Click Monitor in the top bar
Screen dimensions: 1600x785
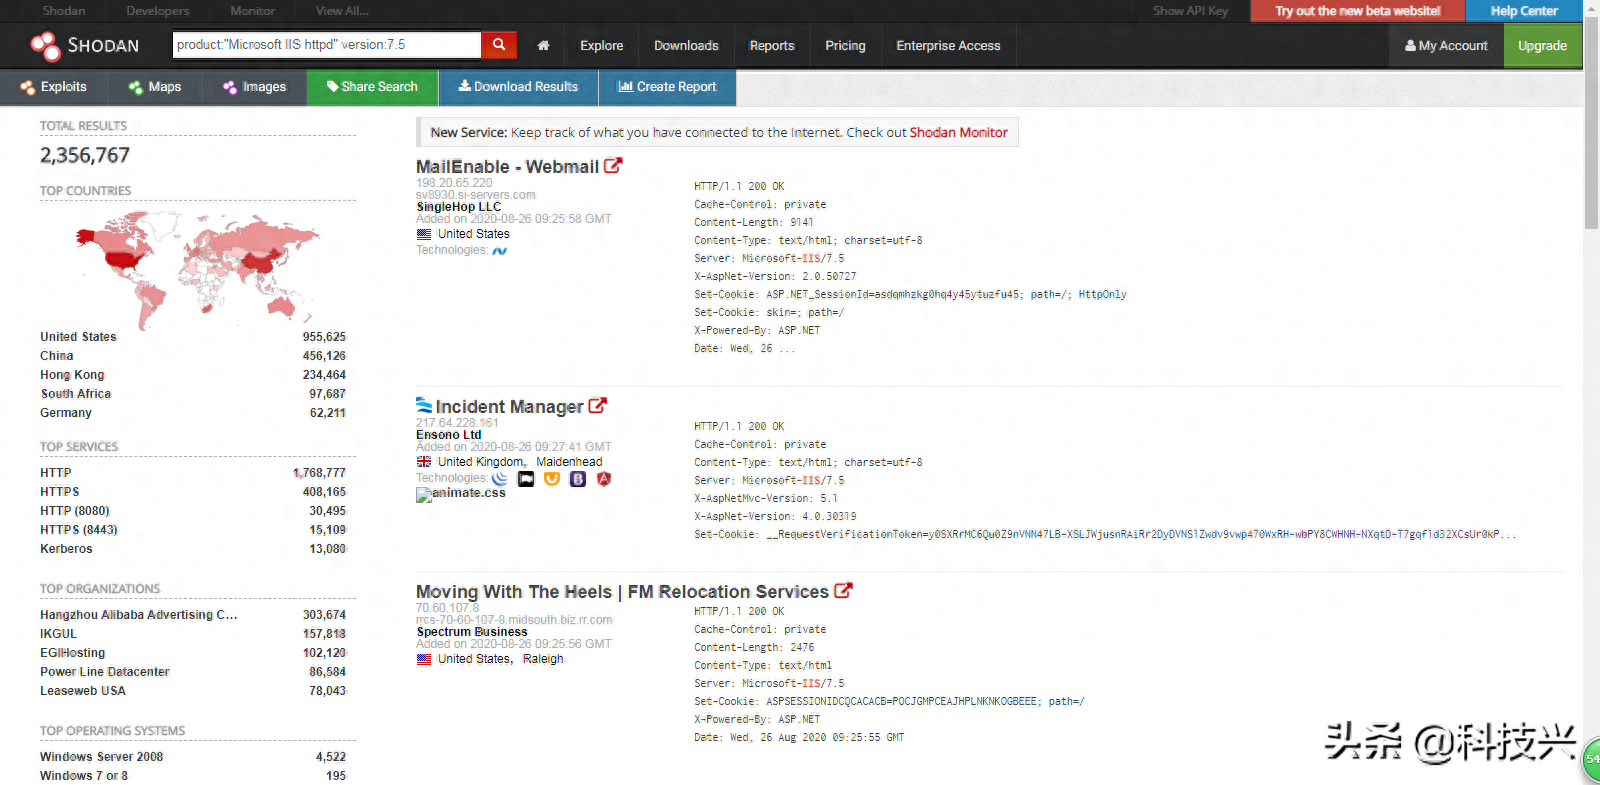point(252,11)
